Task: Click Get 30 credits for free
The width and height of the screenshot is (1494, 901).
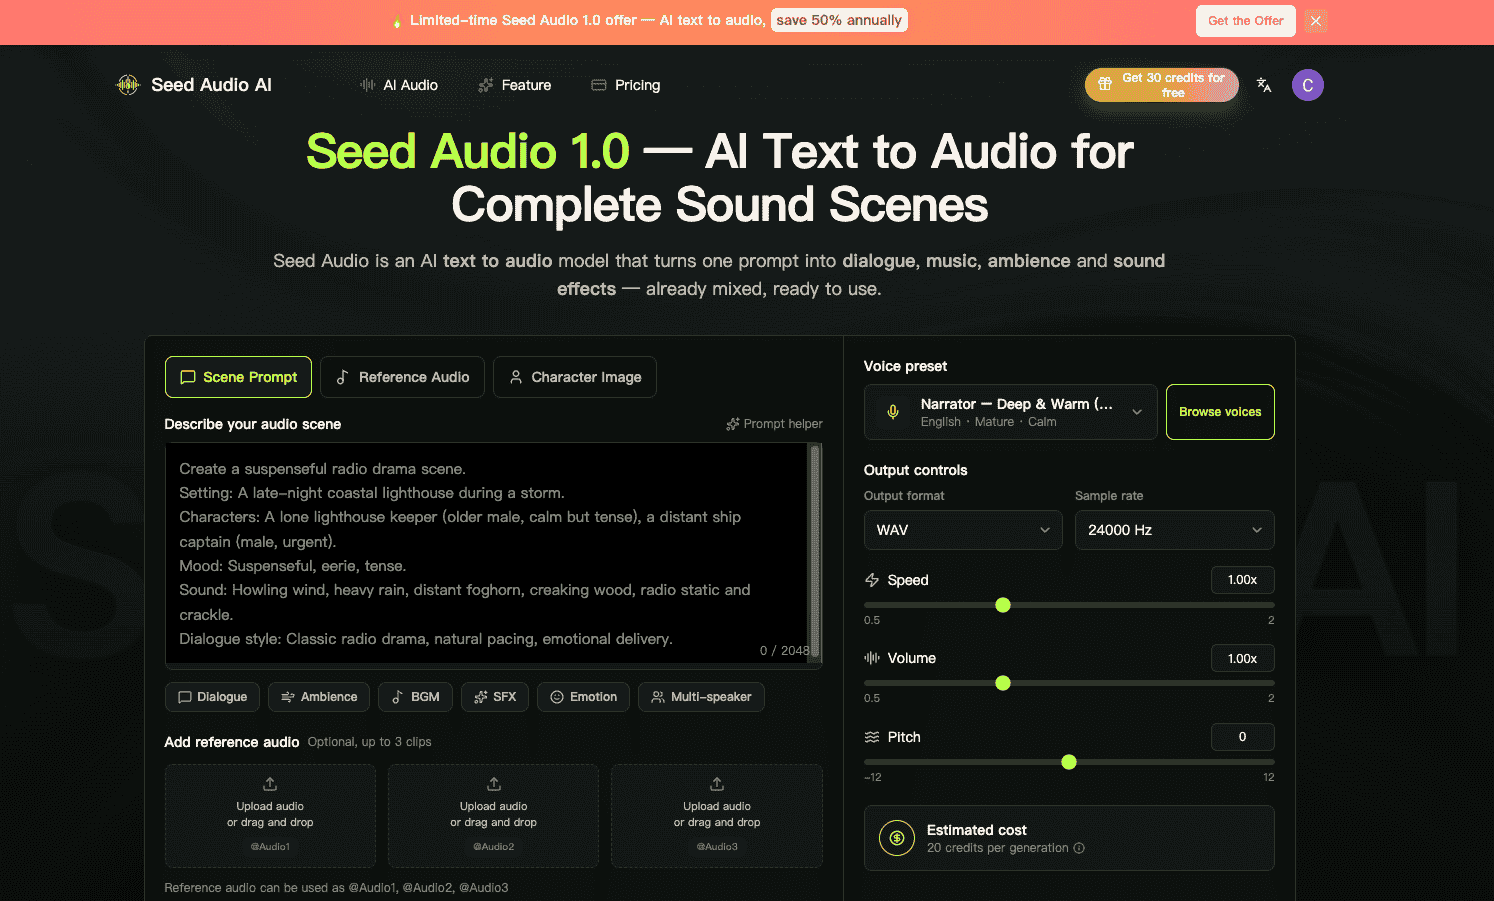Action: pos(1162,85)
